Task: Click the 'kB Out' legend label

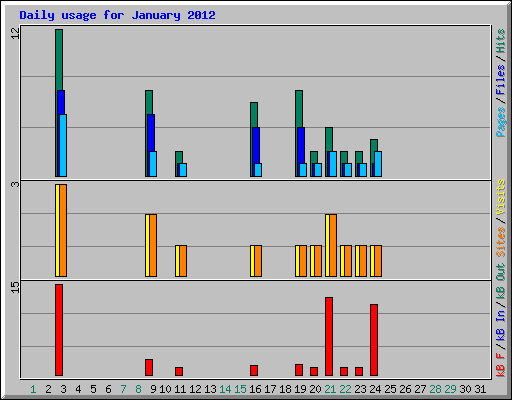Action: [500, 282]
